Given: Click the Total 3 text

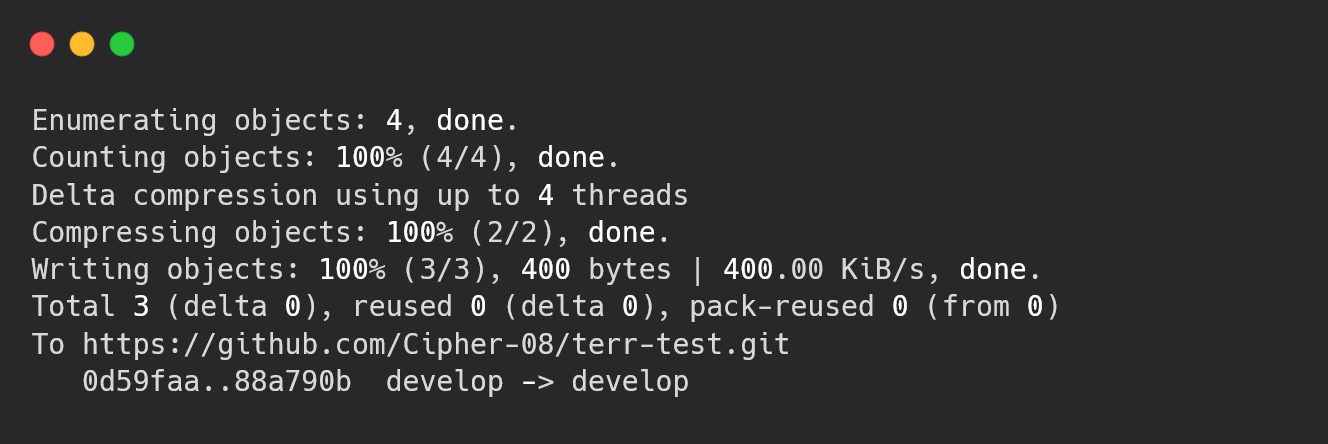Looking at the screenshot, I should (x=90, y=307).
